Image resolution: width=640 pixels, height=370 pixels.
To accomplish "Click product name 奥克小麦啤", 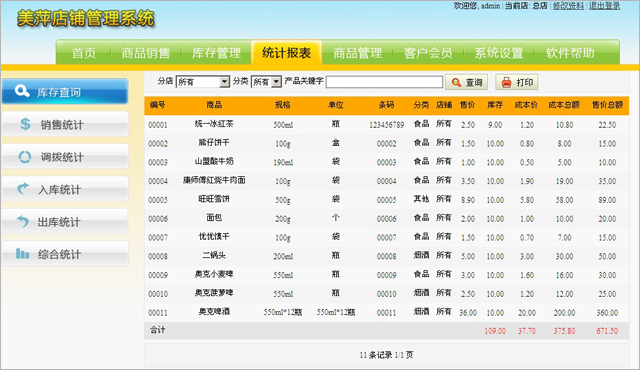I will tap(214, 274).
